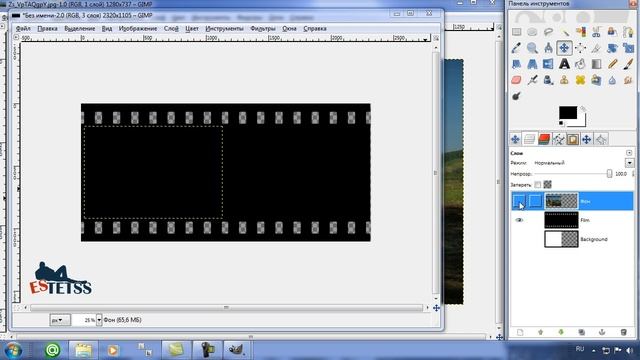The height and width of the screenshot is (360, 640).
Task: Select the Clone stamp tool
Action: pos(564,80)
